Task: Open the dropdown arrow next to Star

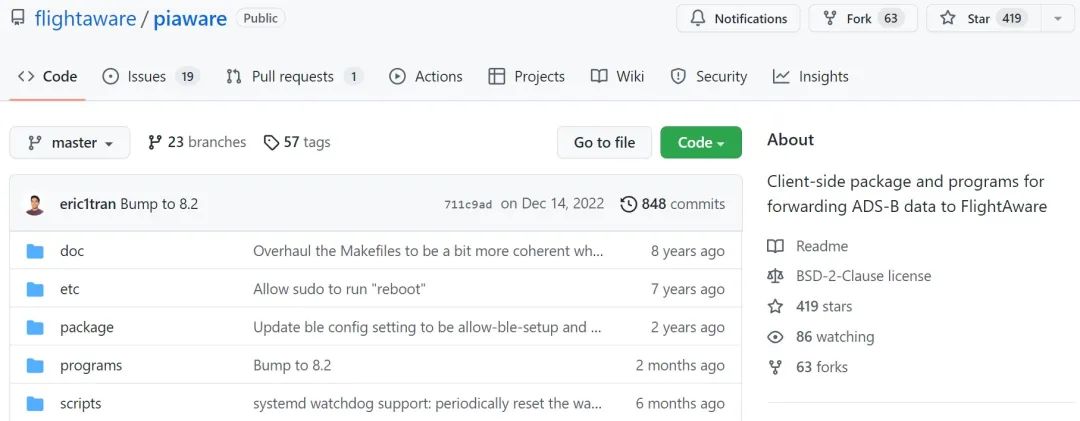Action: pos(1057,19)
